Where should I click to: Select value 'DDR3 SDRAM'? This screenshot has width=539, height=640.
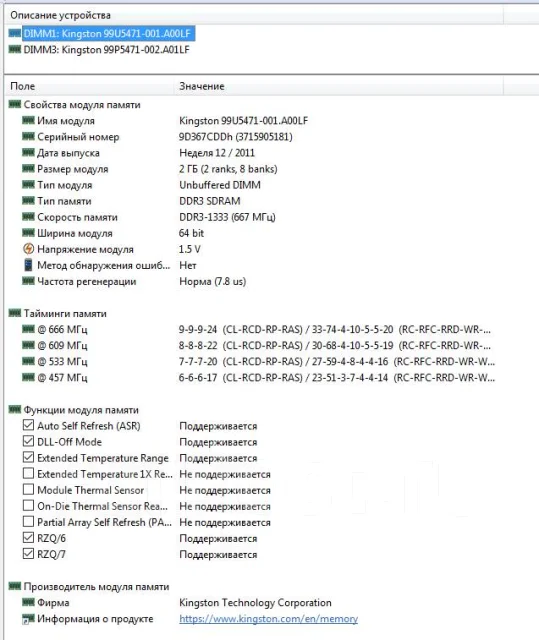[210, 201]
